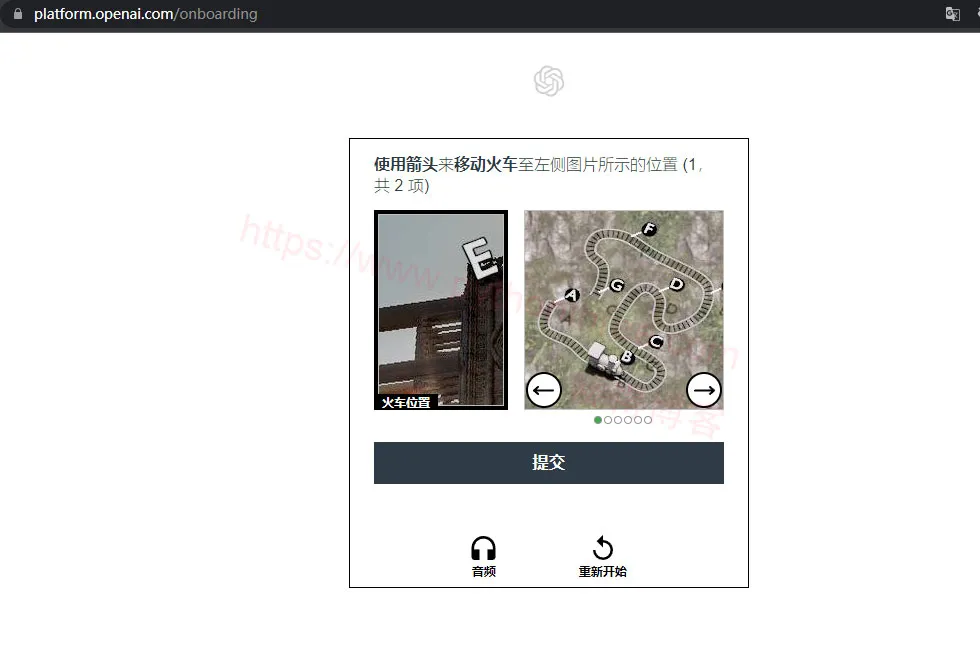Click the OpenAI logo at the top
Viewport: 980px width, 654px height.
(x=548, y=81)
